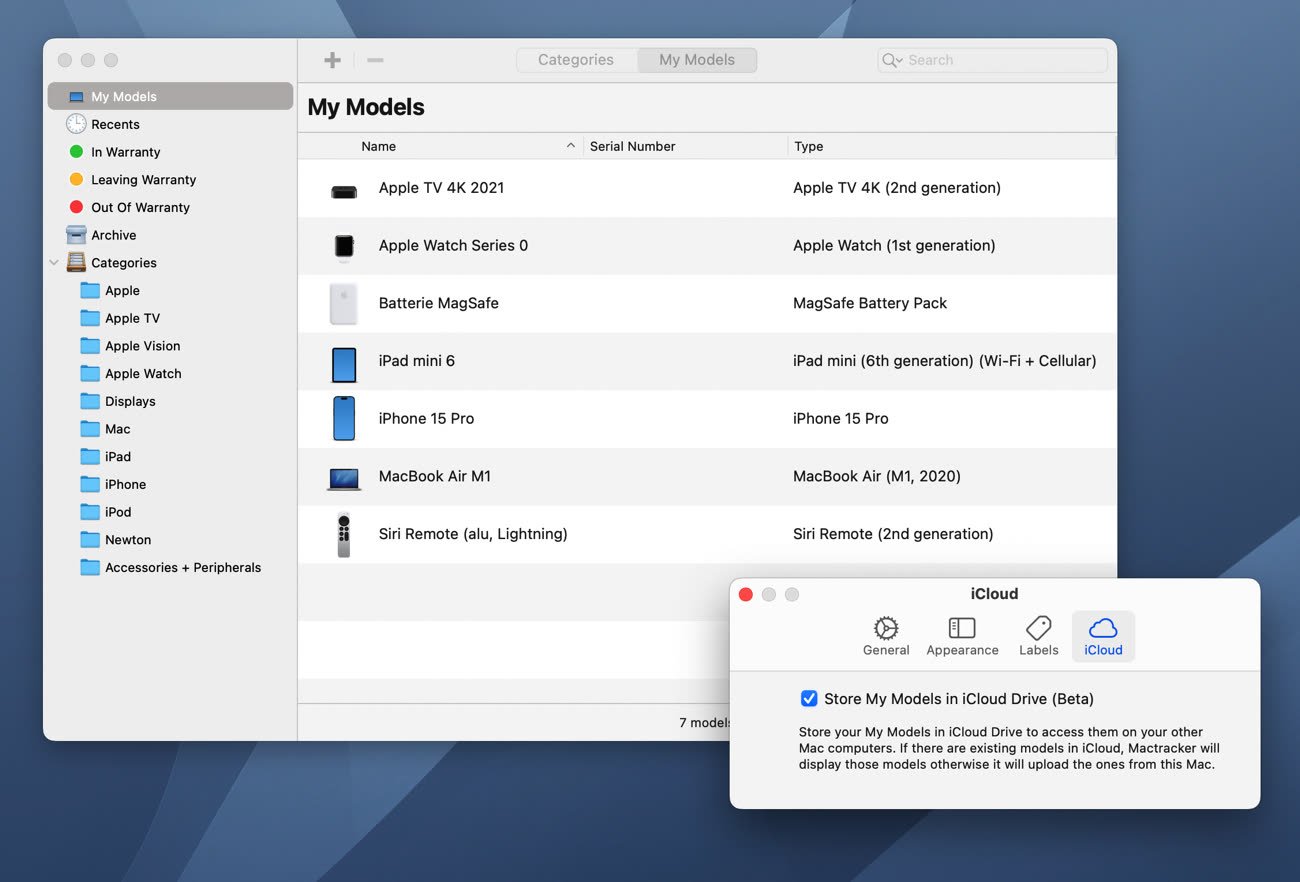Open the Archive box icon

point(76,235)
